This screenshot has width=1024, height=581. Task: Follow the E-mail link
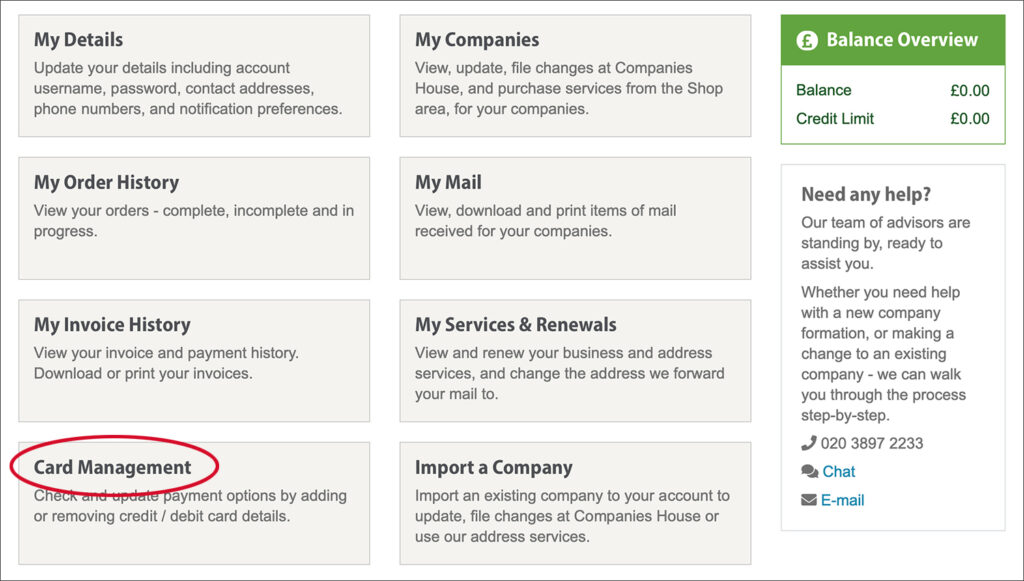pos(843,500)
